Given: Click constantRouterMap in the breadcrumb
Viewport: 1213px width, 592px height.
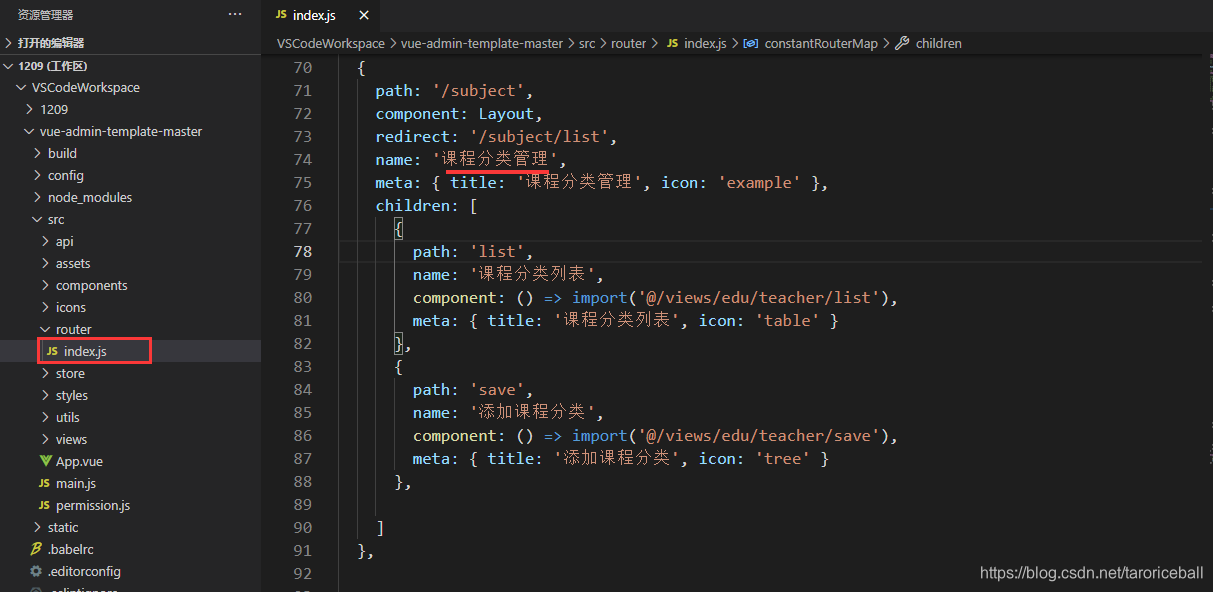Looking at the screenshot, I should tap(821, 43).
